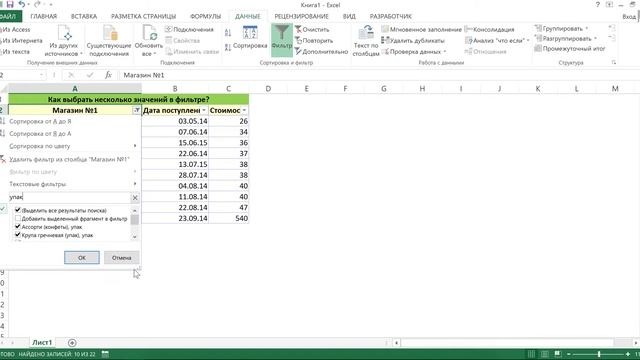Uncheck Крупа гречневая (упак), упак

[x=18, y=235]
